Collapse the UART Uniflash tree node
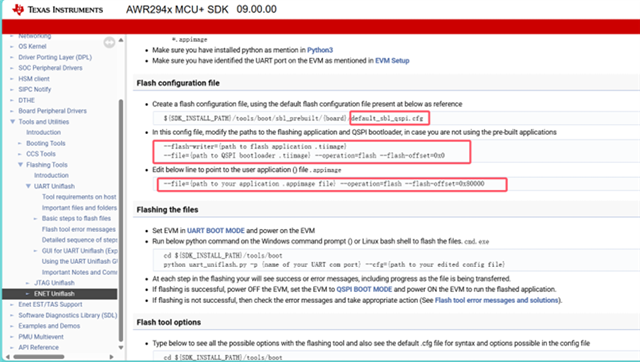This screenshot has width=640, height=362. click(x=28, y=186)
